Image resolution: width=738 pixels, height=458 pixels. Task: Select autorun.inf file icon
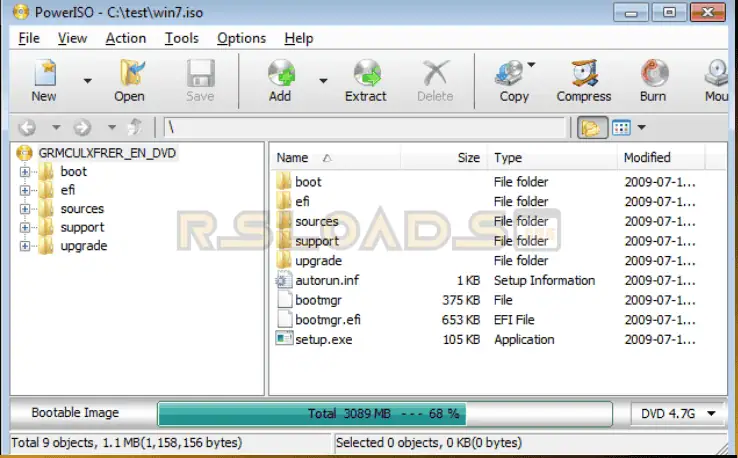click(284, 281)
